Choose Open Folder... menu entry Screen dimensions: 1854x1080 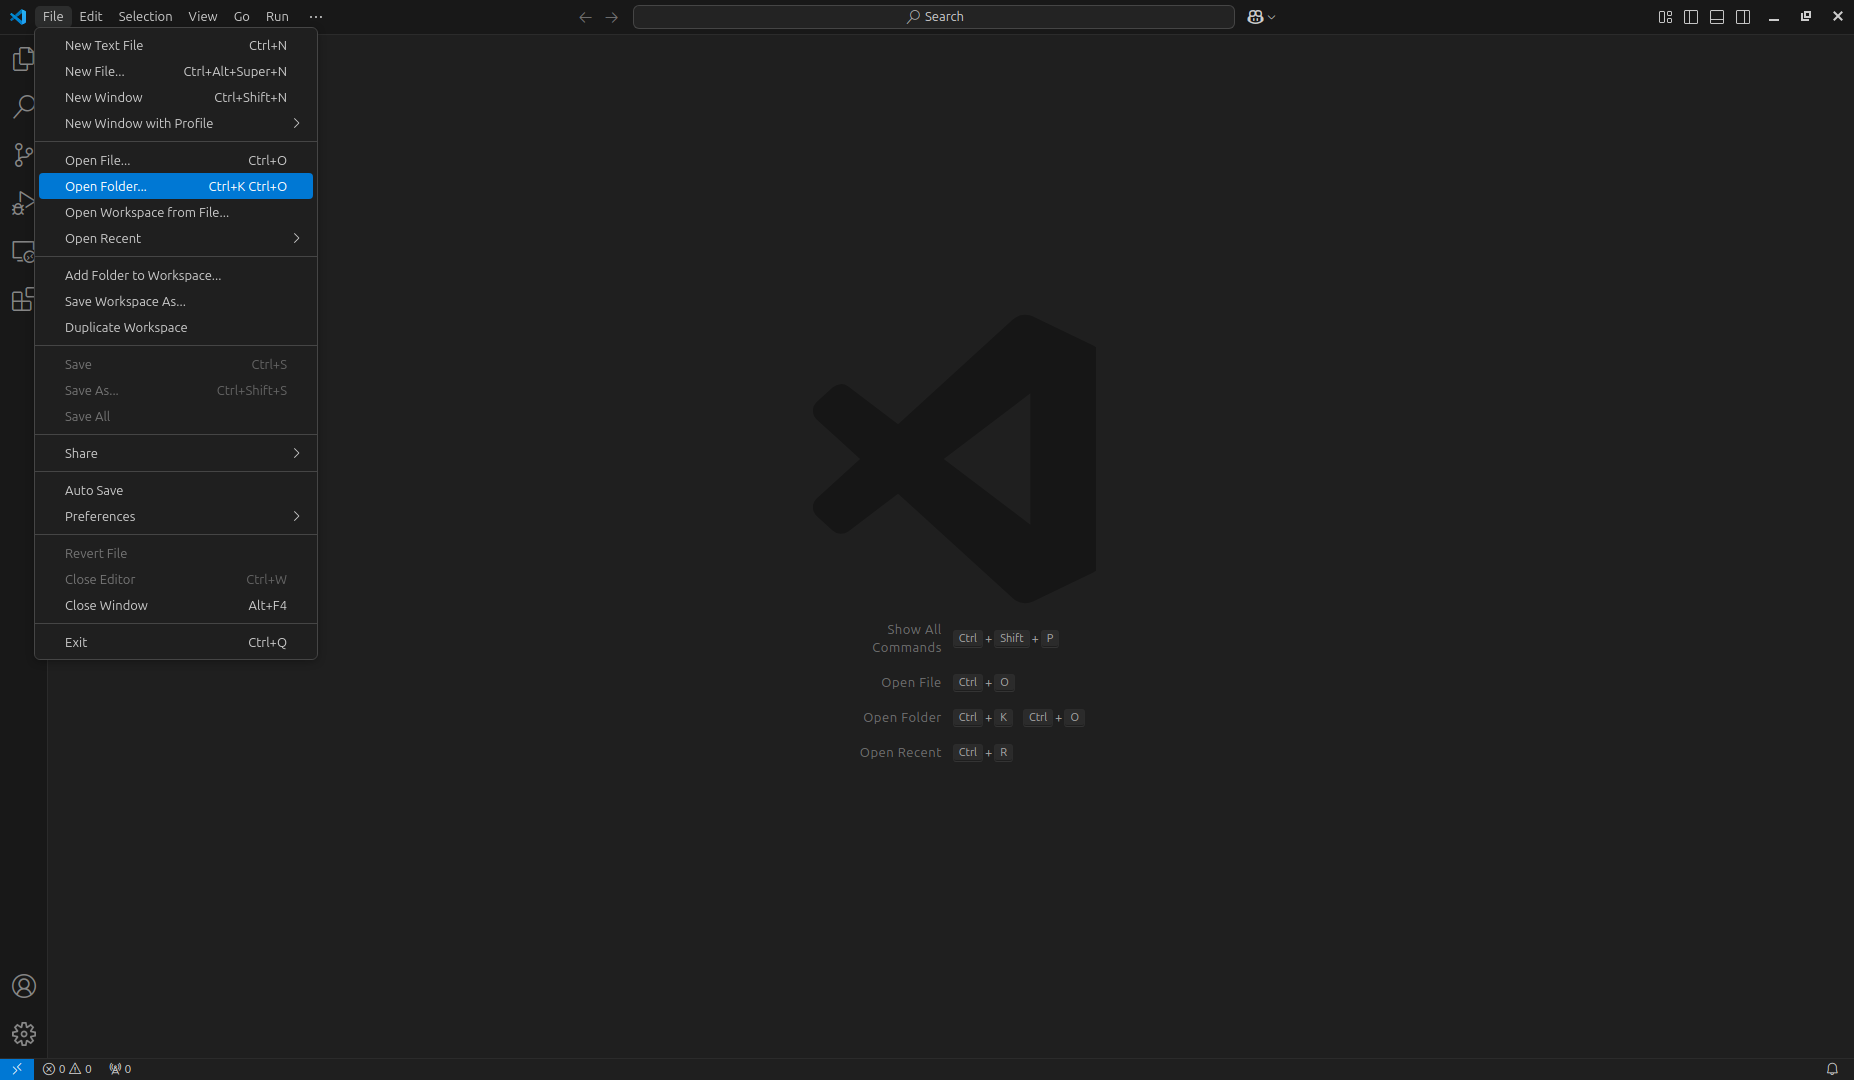(x=176, y=186)
